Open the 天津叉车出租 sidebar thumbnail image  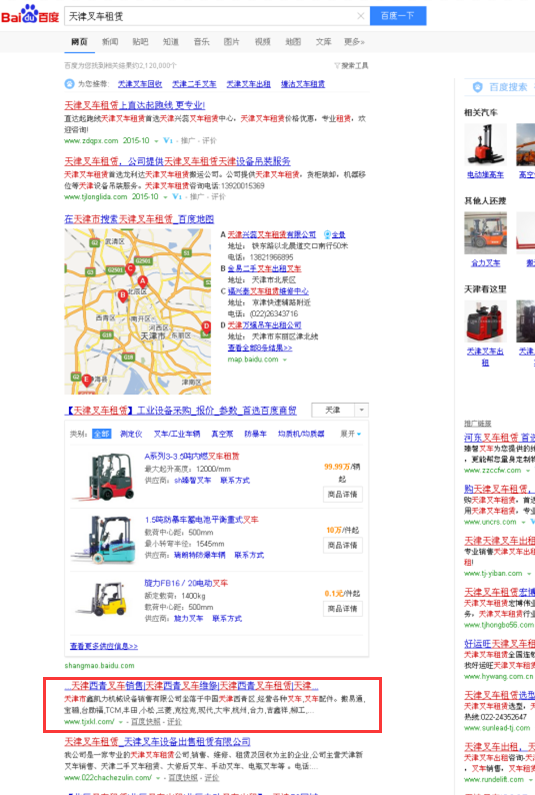[x=485, y=321]
